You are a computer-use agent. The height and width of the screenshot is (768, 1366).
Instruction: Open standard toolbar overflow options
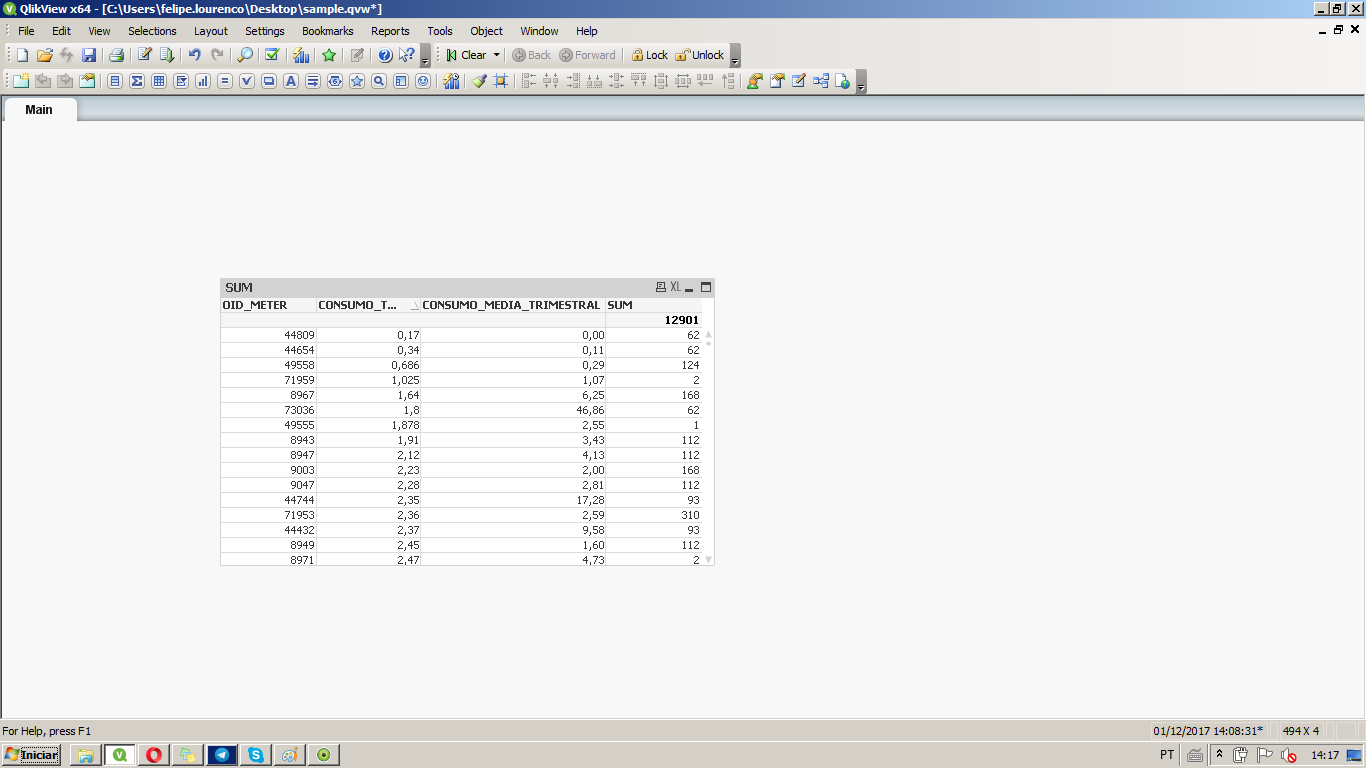(x=425, y=56)
